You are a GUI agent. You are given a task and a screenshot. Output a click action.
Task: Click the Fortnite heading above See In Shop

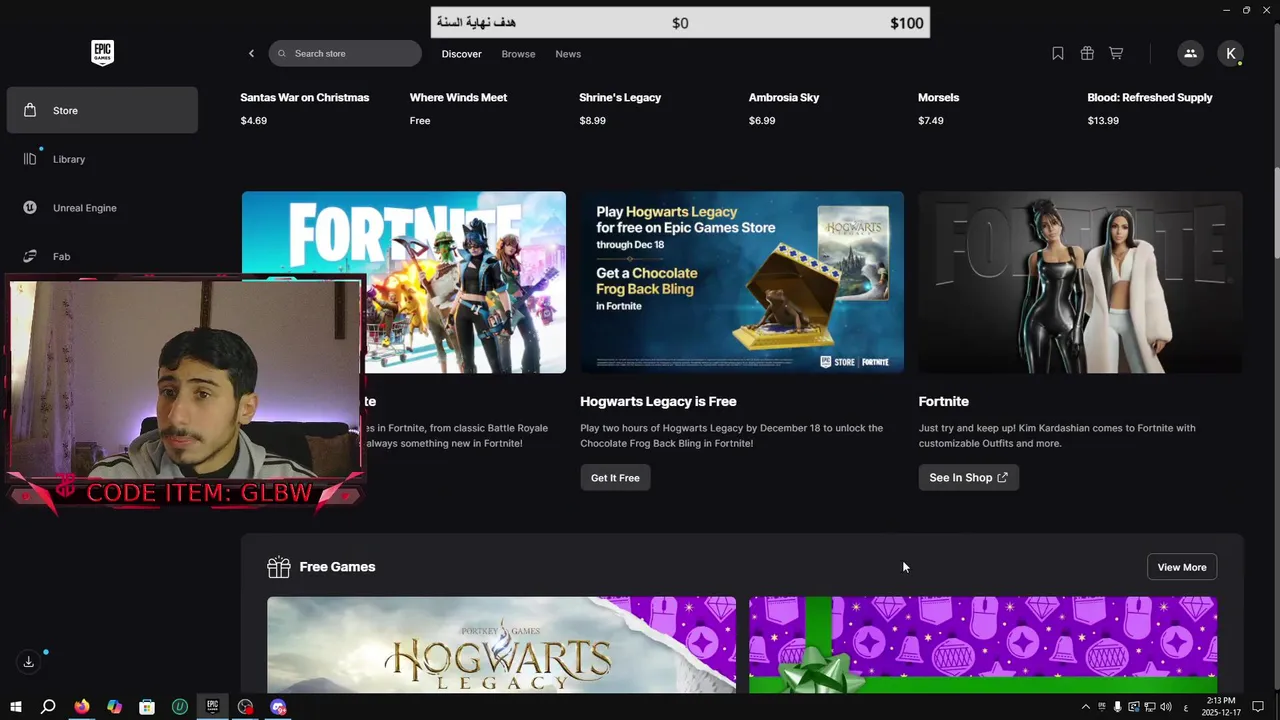943,401
